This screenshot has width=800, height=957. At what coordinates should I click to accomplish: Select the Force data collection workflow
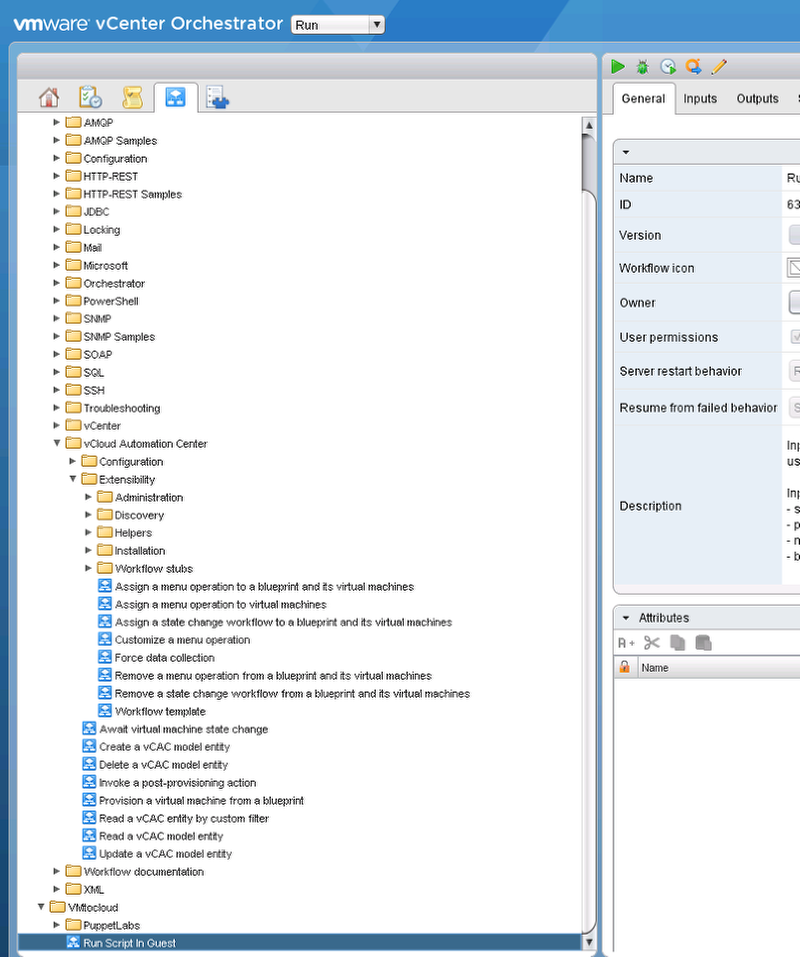(x=164, y=658)
